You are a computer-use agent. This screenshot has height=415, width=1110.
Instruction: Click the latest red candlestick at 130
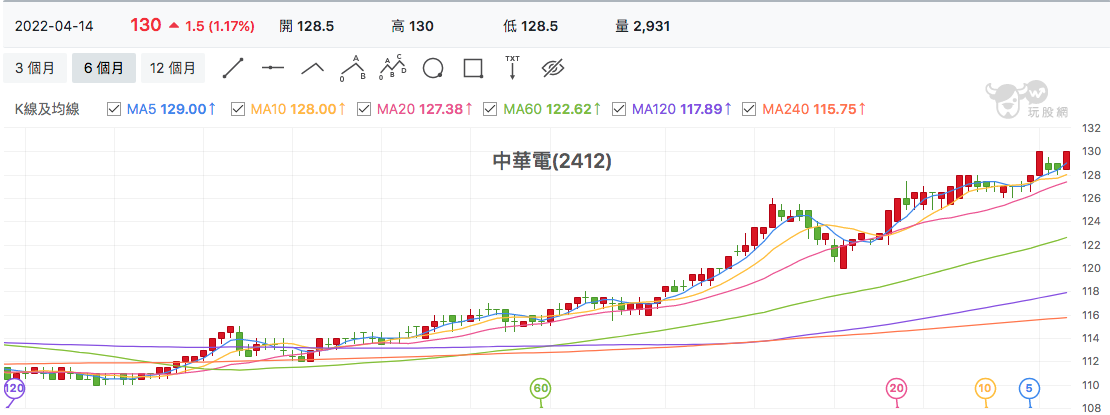click(1066, 160)
